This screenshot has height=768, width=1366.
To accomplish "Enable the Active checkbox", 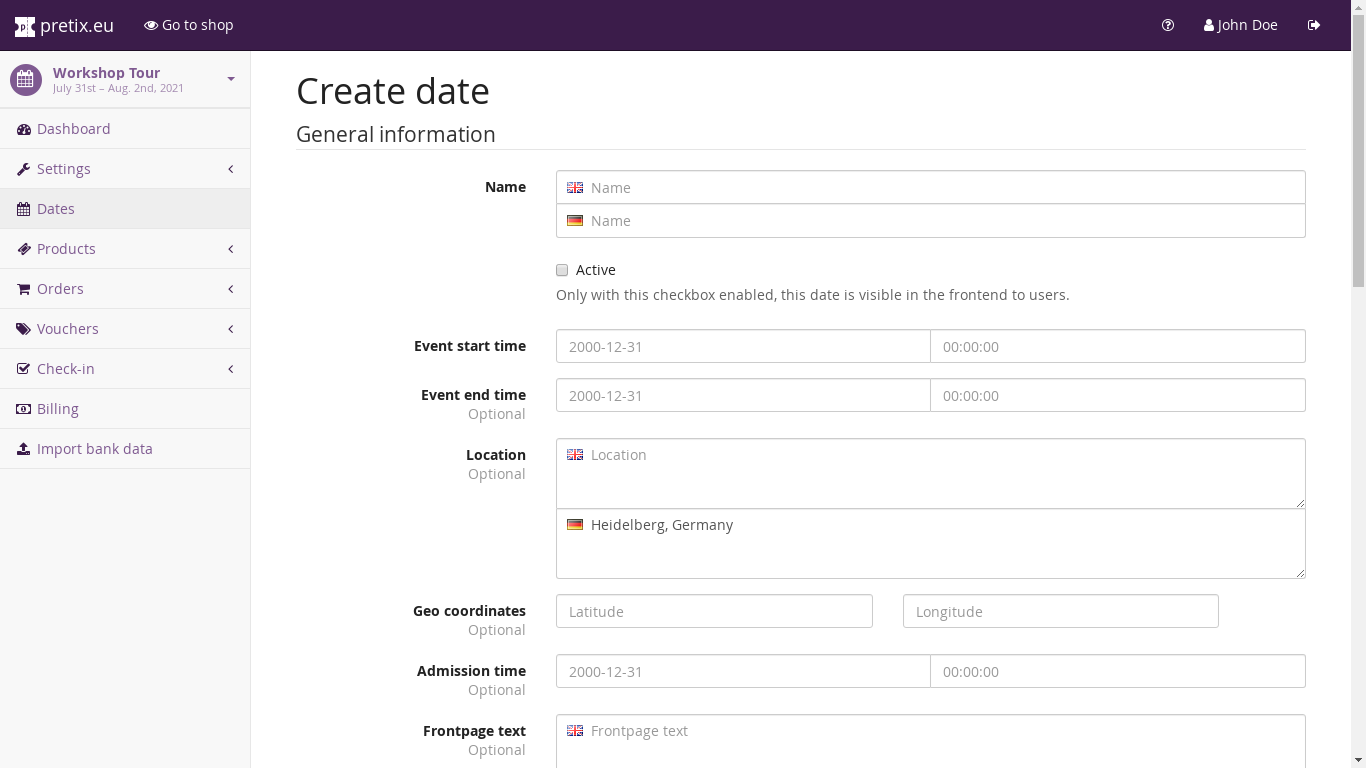I will [x=562, y=270].
